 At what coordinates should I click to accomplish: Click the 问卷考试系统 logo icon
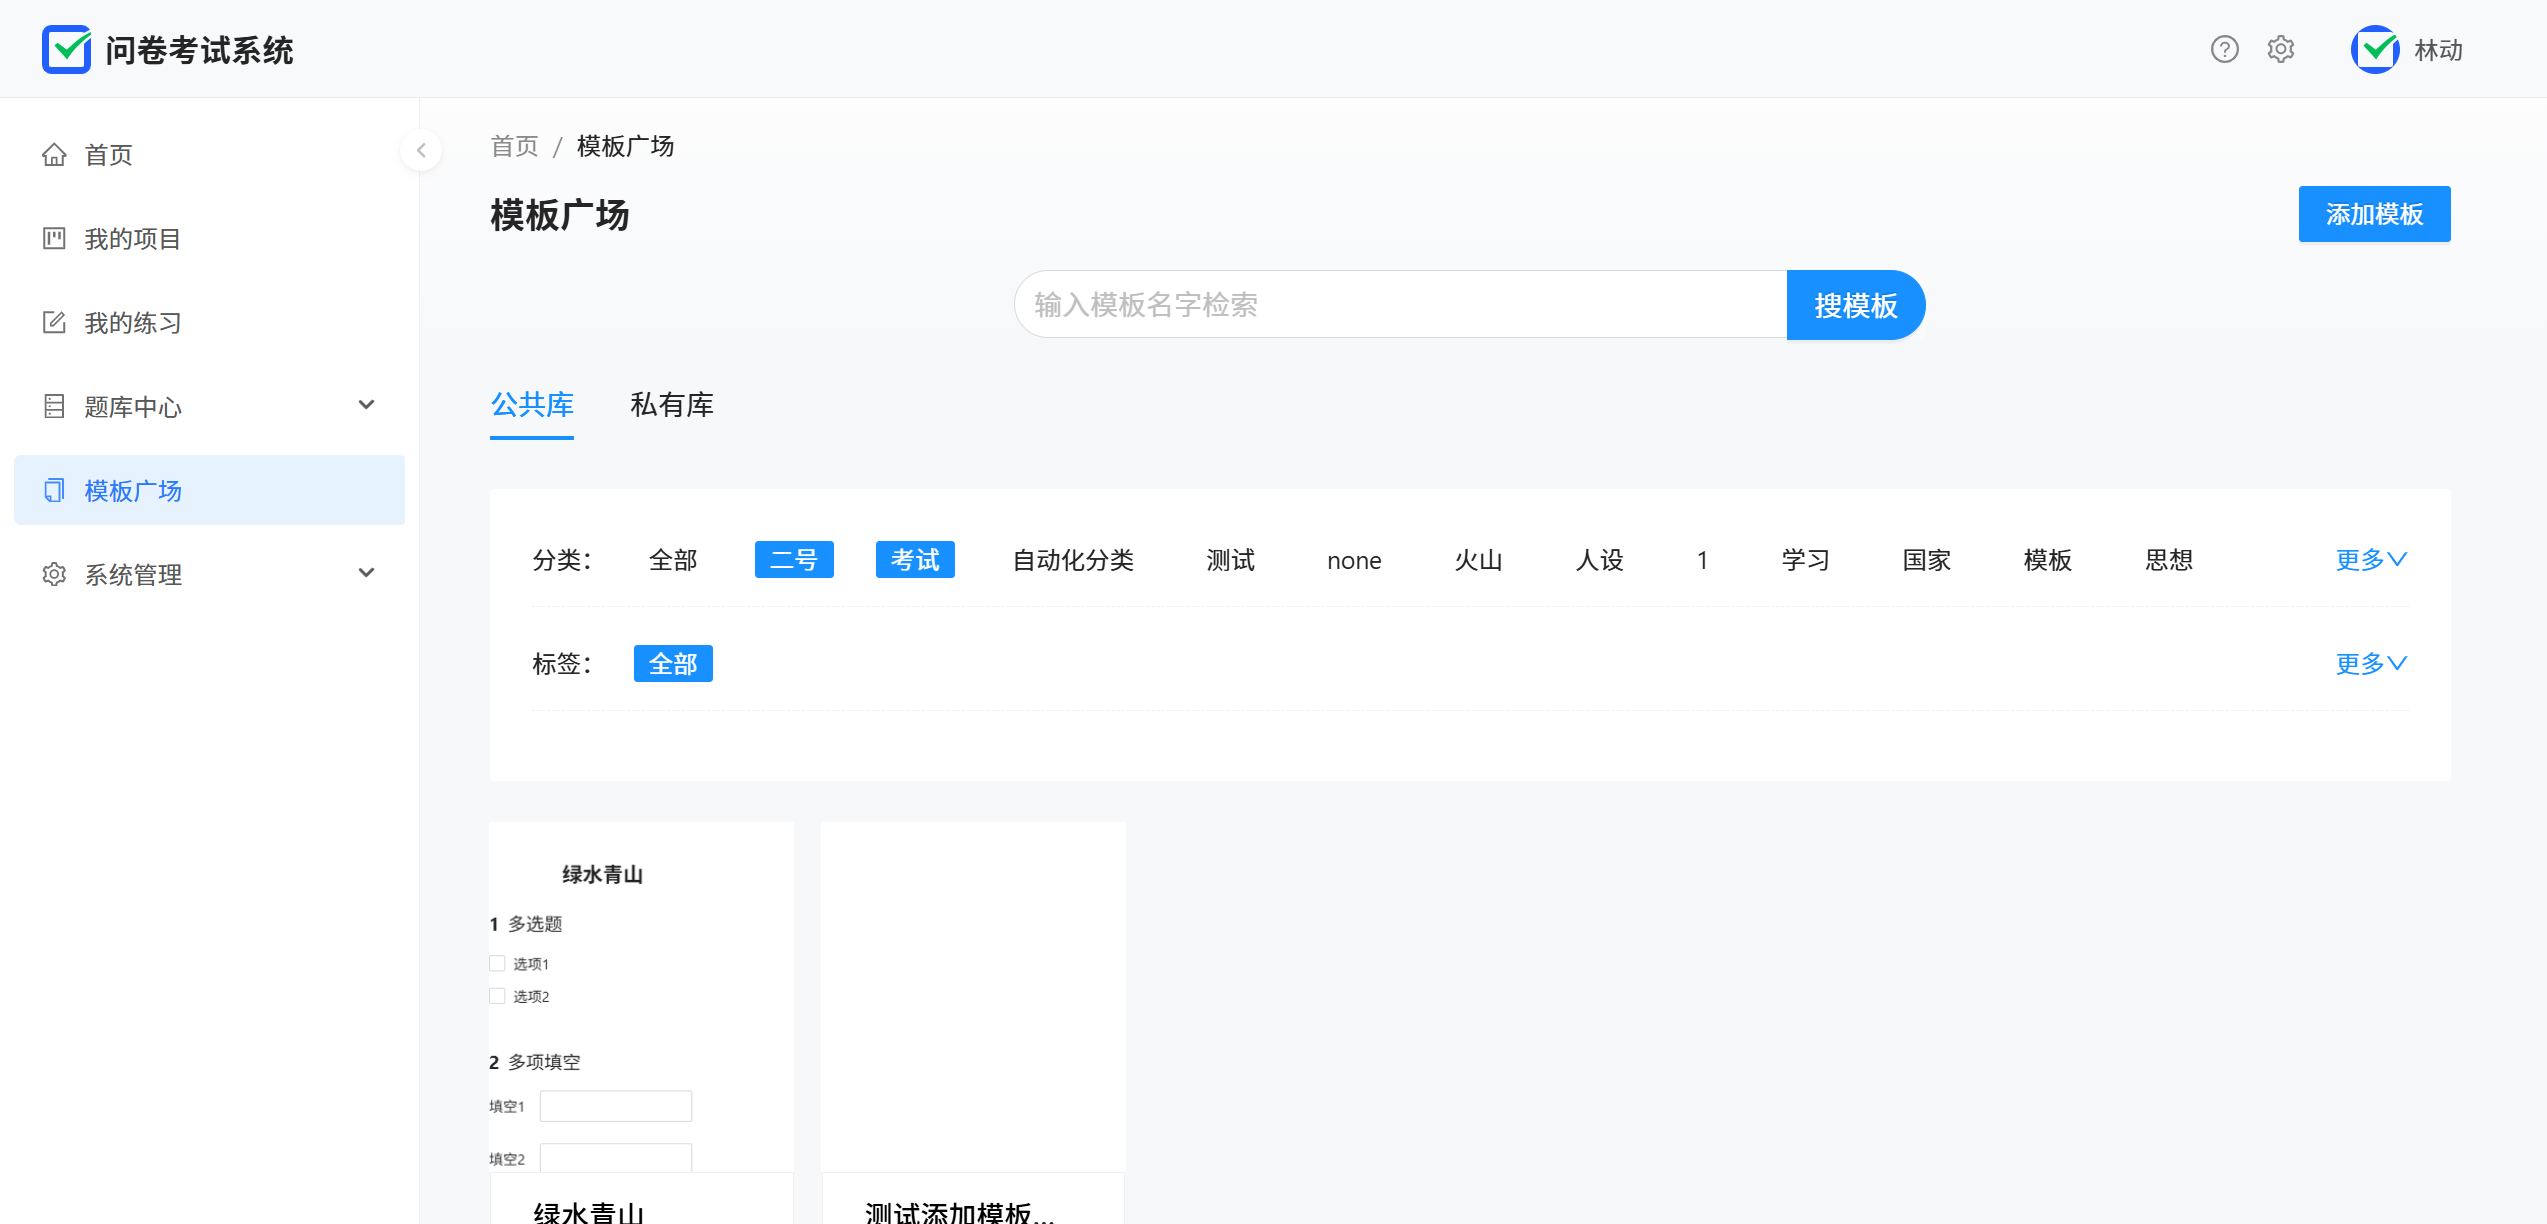click(x=66, y=49)
